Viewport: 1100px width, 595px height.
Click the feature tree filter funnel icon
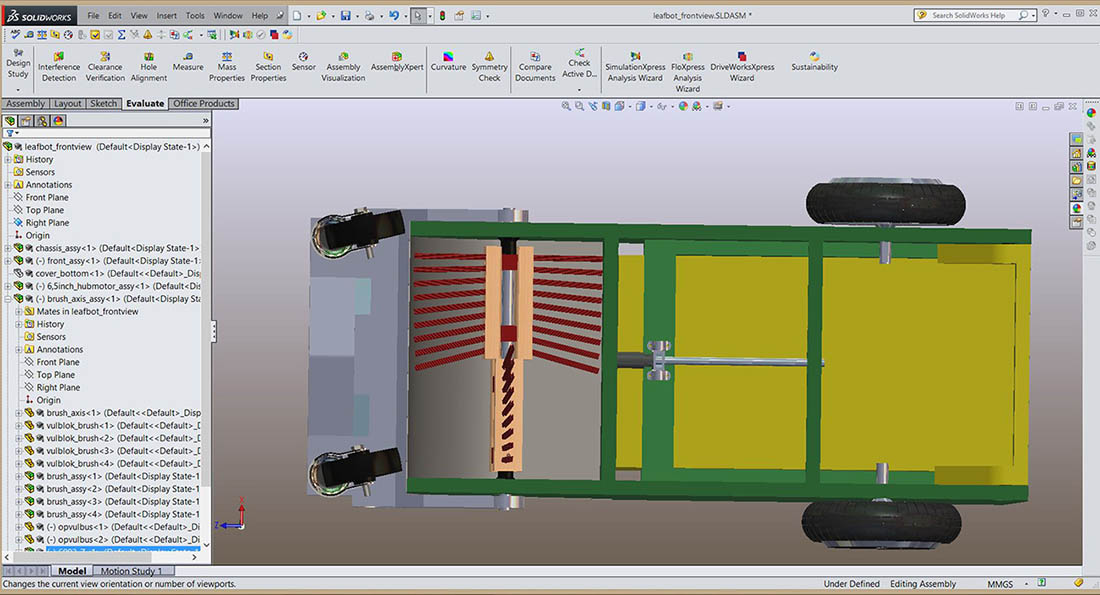click(x=10, y=133)
